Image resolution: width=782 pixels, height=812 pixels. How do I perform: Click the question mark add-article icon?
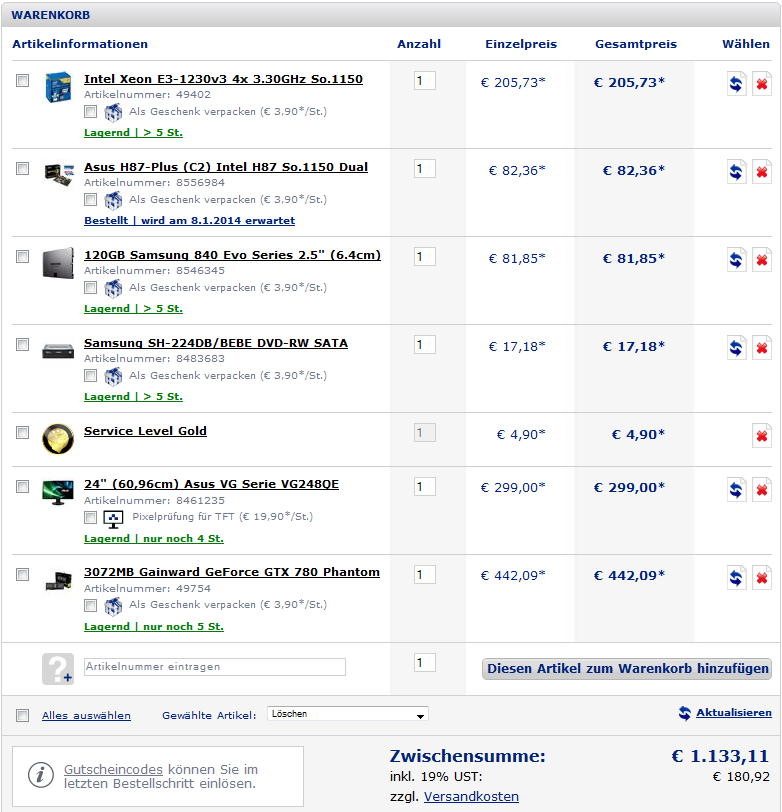[57, 669]
